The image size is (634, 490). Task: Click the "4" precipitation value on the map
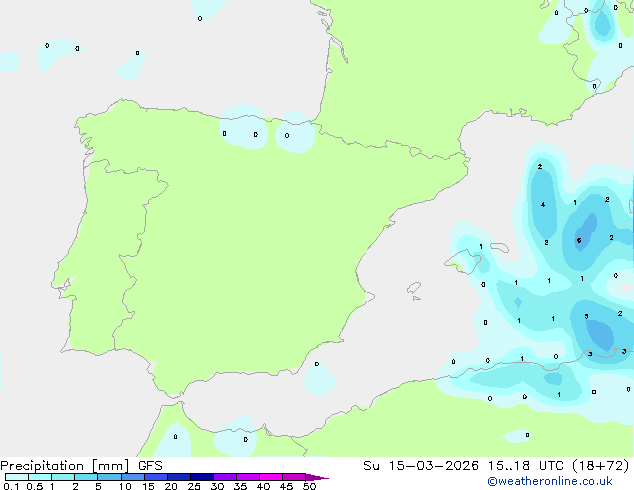coord(543,205)
